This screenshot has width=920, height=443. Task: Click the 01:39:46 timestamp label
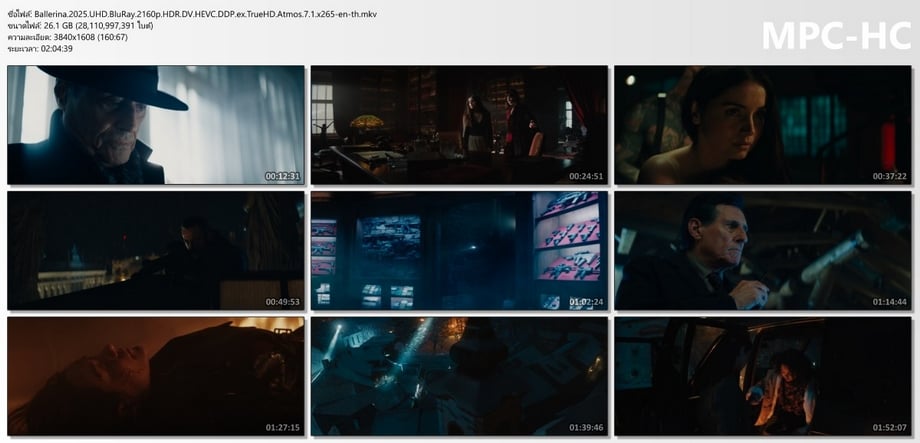pyautogui.click(x=586, y=427)
